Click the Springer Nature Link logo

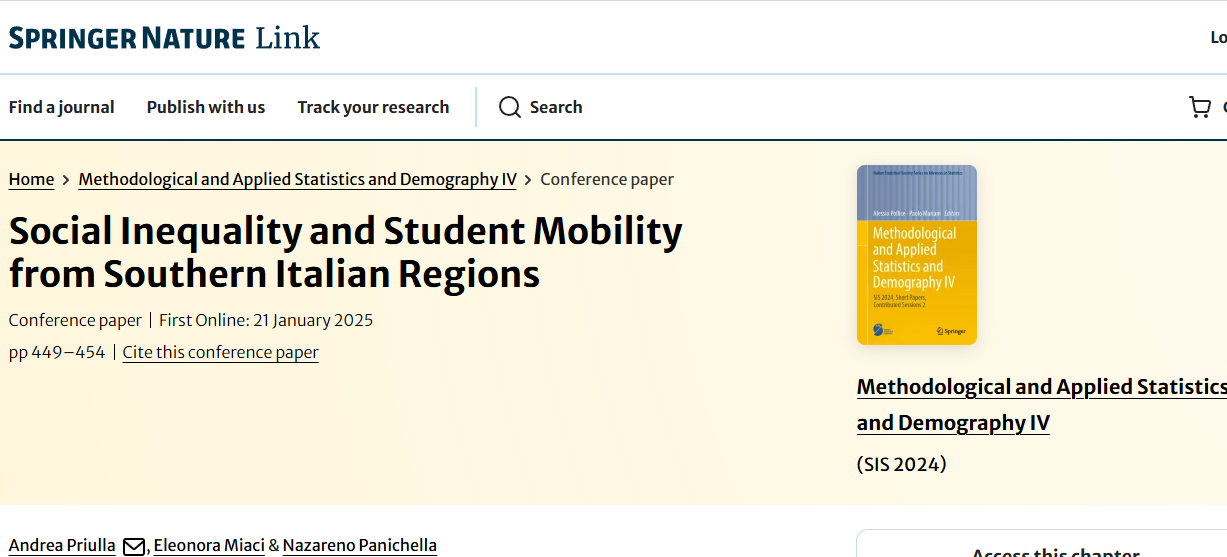(164, 39)
